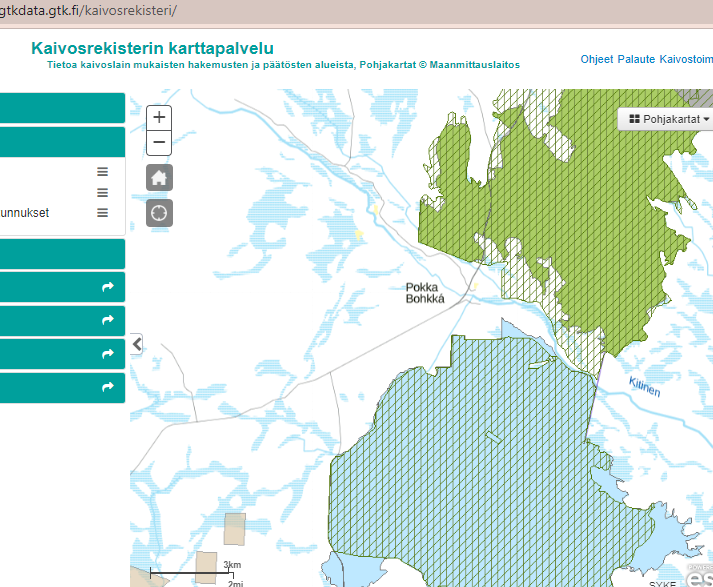Find my location with the locate button
Screen dimensions: 713x587
click(x=159, y=213)
